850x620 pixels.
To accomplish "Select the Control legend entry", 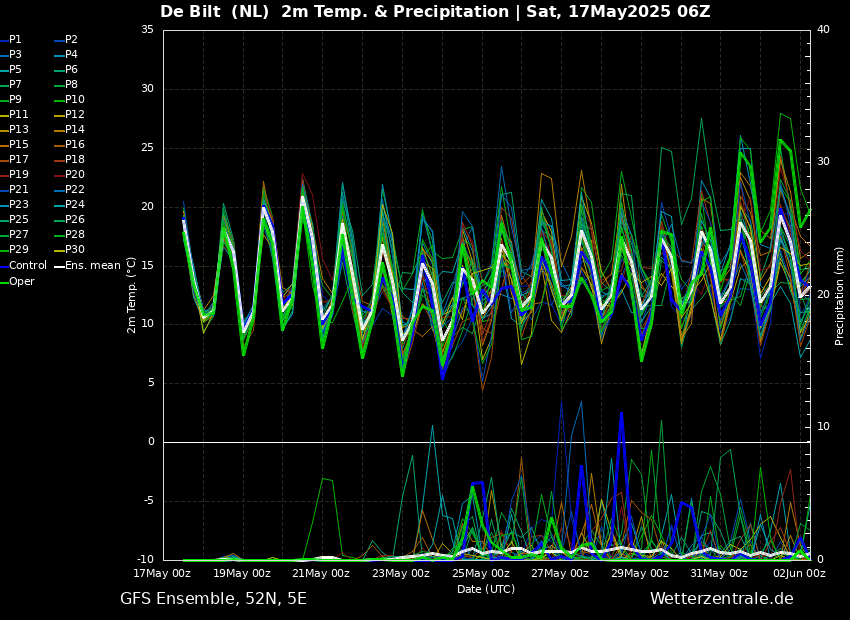I will 27,266.
